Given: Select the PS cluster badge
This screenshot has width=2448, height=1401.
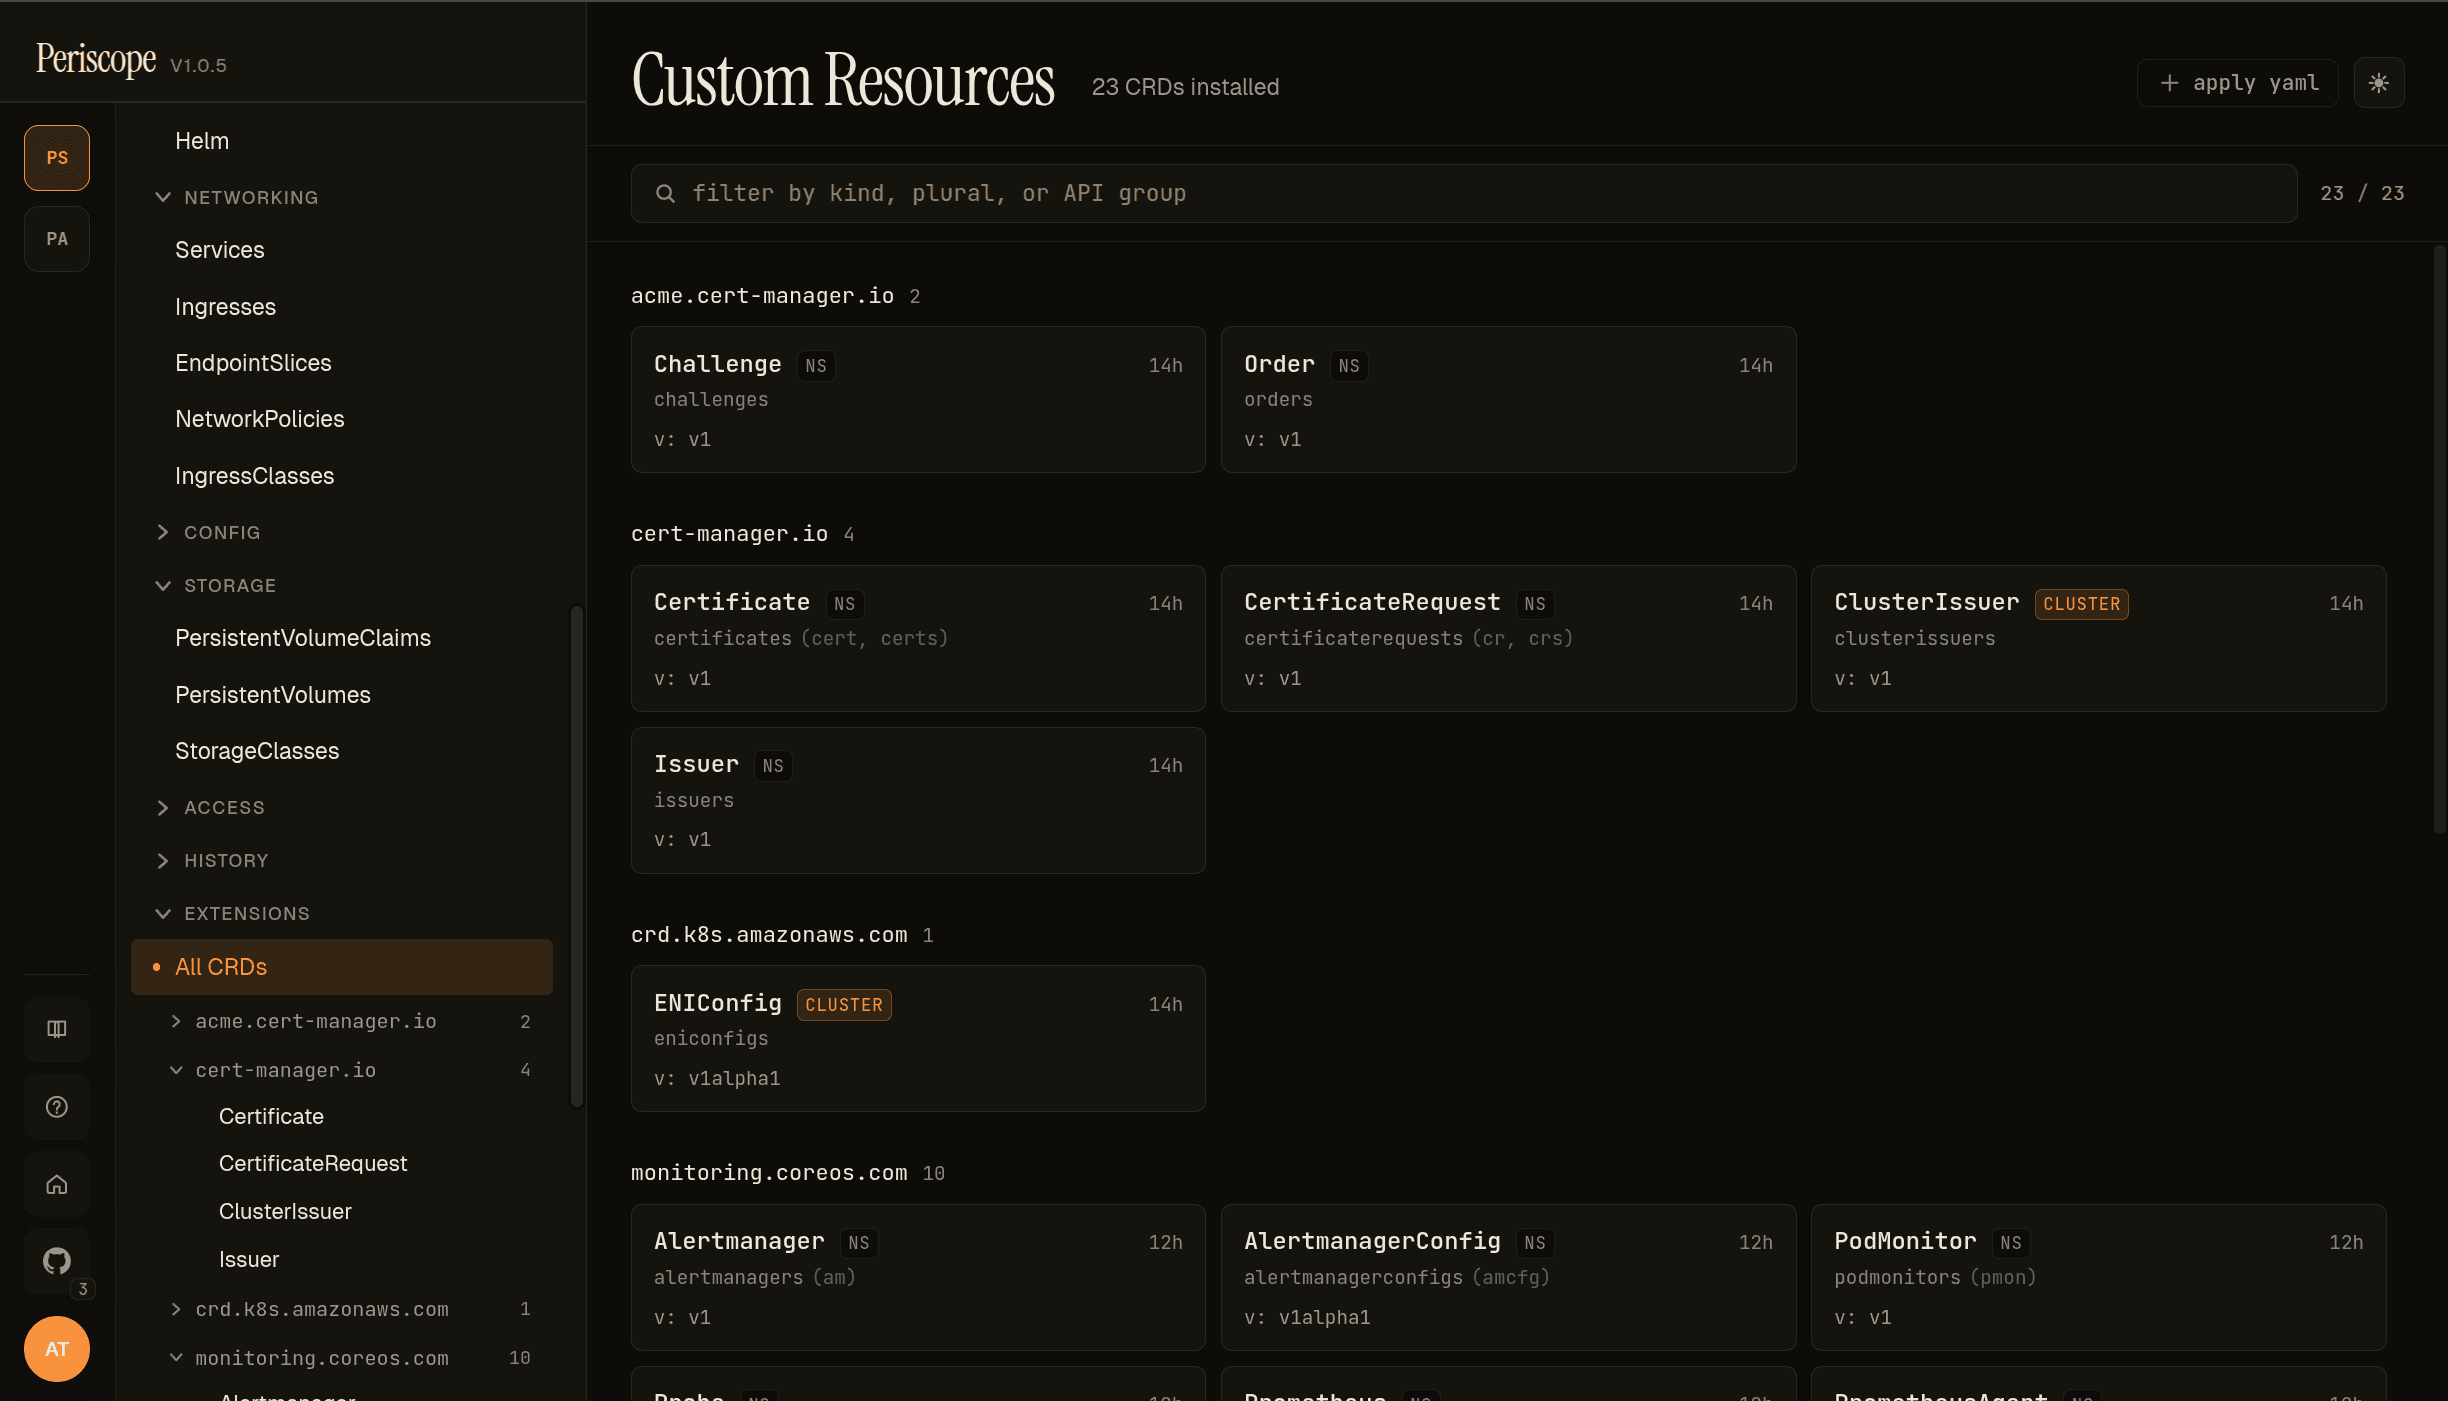Looking at the screenshot, I should [57, 158].
